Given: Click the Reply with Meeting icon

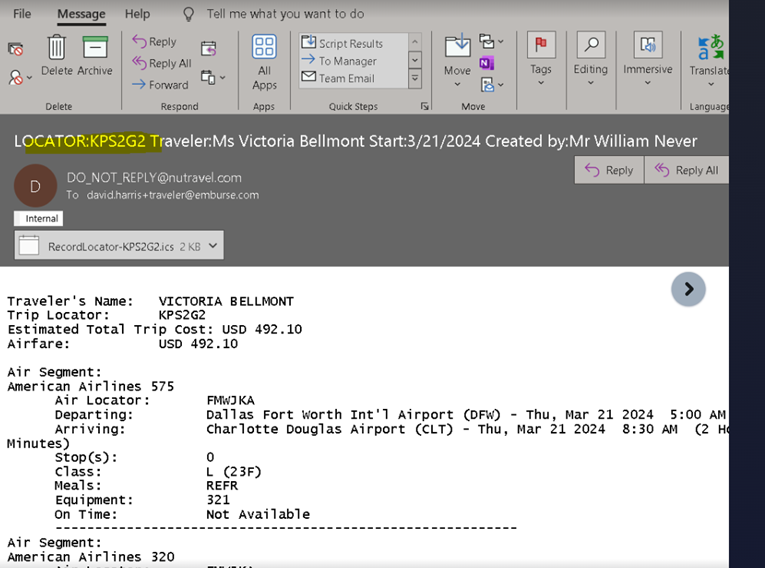Looking at the screenshot, I should (x=208, y=49).
